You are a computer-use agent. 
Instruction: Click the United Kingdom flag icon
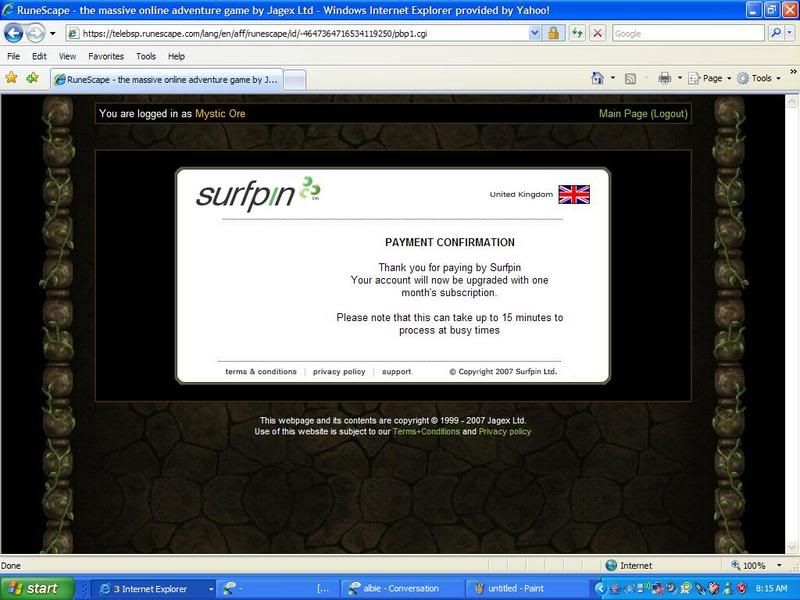[574, 194]
